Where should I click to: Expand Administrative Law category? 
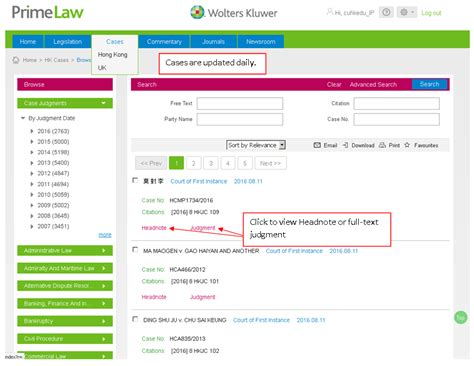65,250
